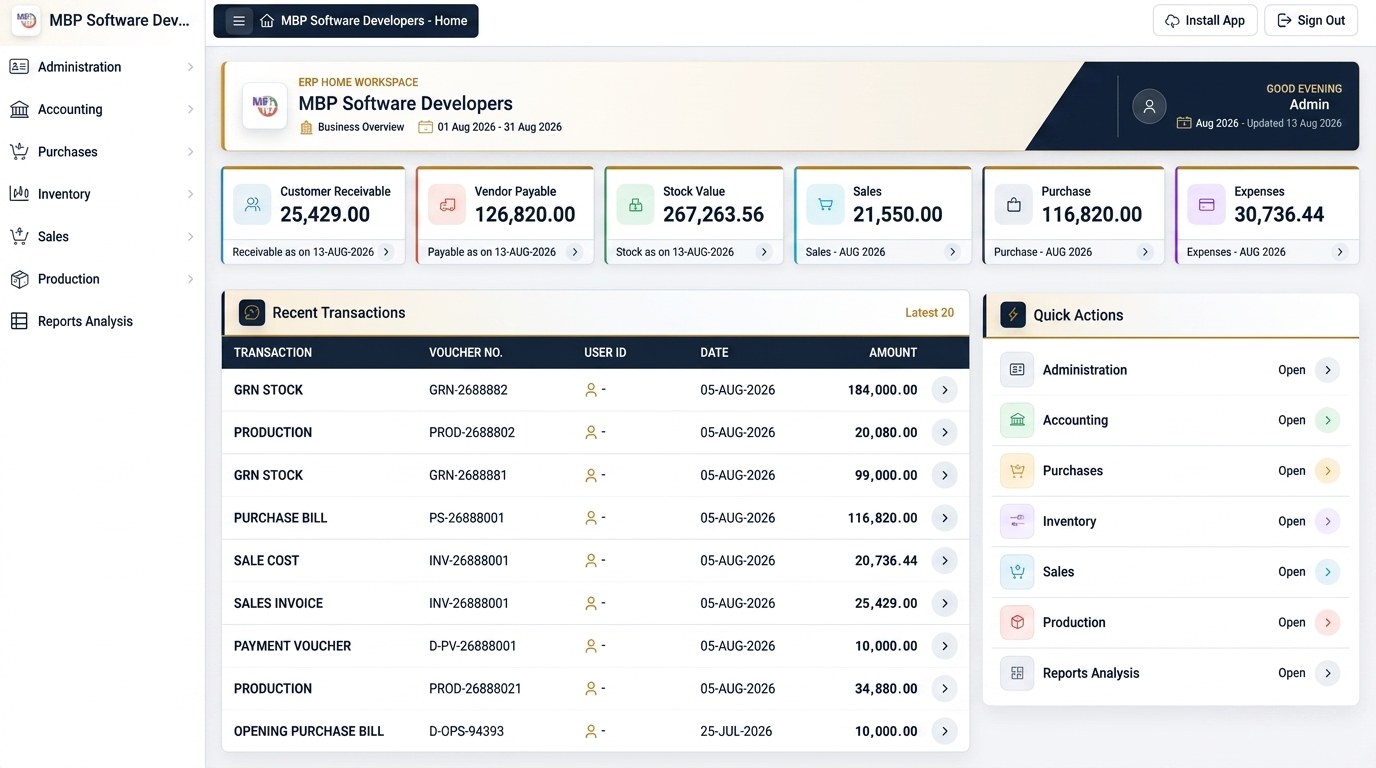This screenshot has width=1376, height=768.
Task: Open PAYMENT VOUCHER row arrow button
Action: (944, 646)
